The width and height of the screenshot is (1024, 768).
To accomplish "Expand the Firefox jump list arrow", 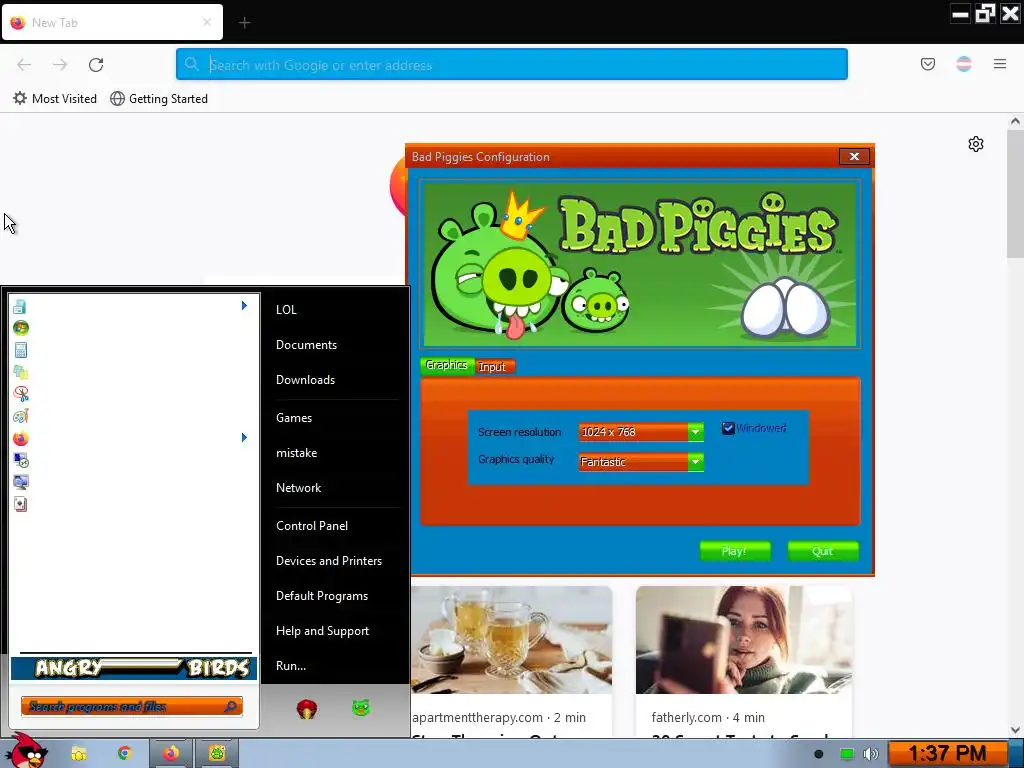I will coord(244,438).
